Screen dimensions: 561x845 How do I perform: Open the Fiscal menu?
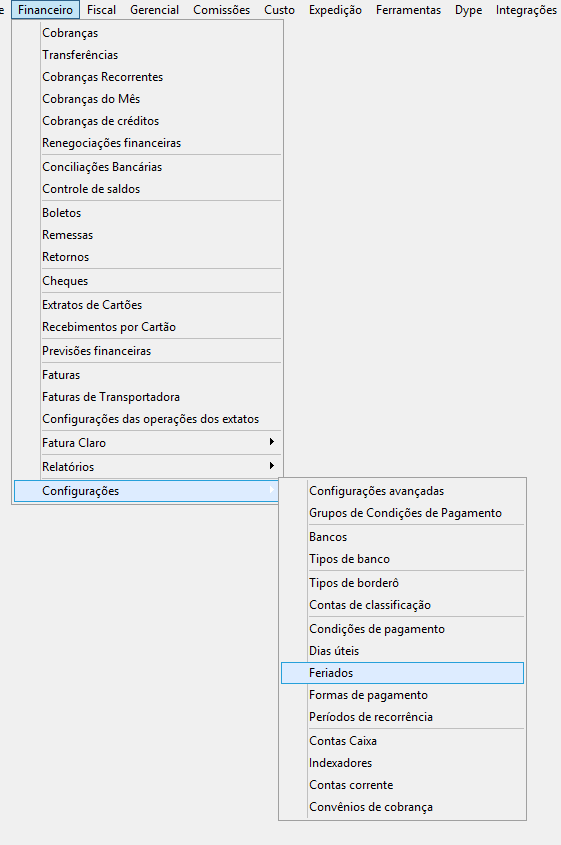[101, 10]
